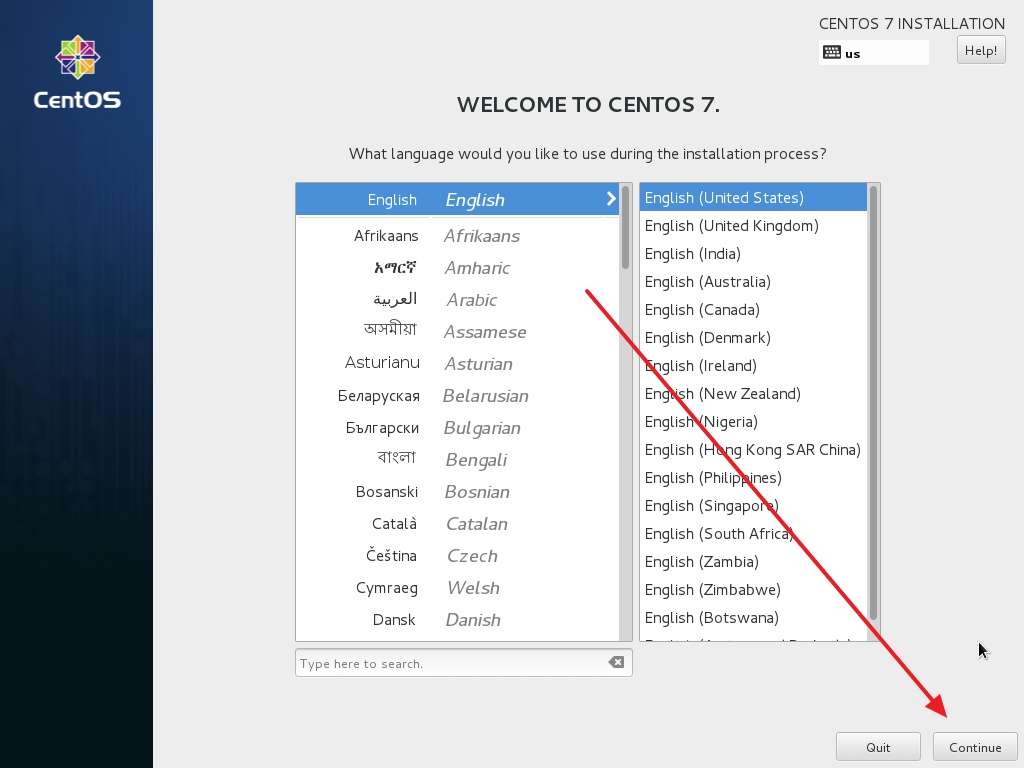1024x768 pixels.
Task: Select Belarusian language row
Action: pos(457,396)
